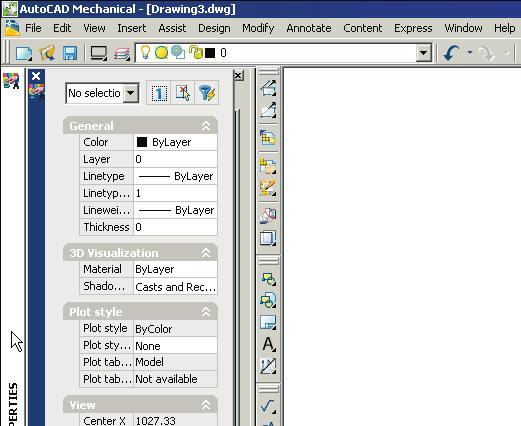The image size is (521, 426).
Task: Toggle layer freeze sun icon
Action: (x=161, y=53)
